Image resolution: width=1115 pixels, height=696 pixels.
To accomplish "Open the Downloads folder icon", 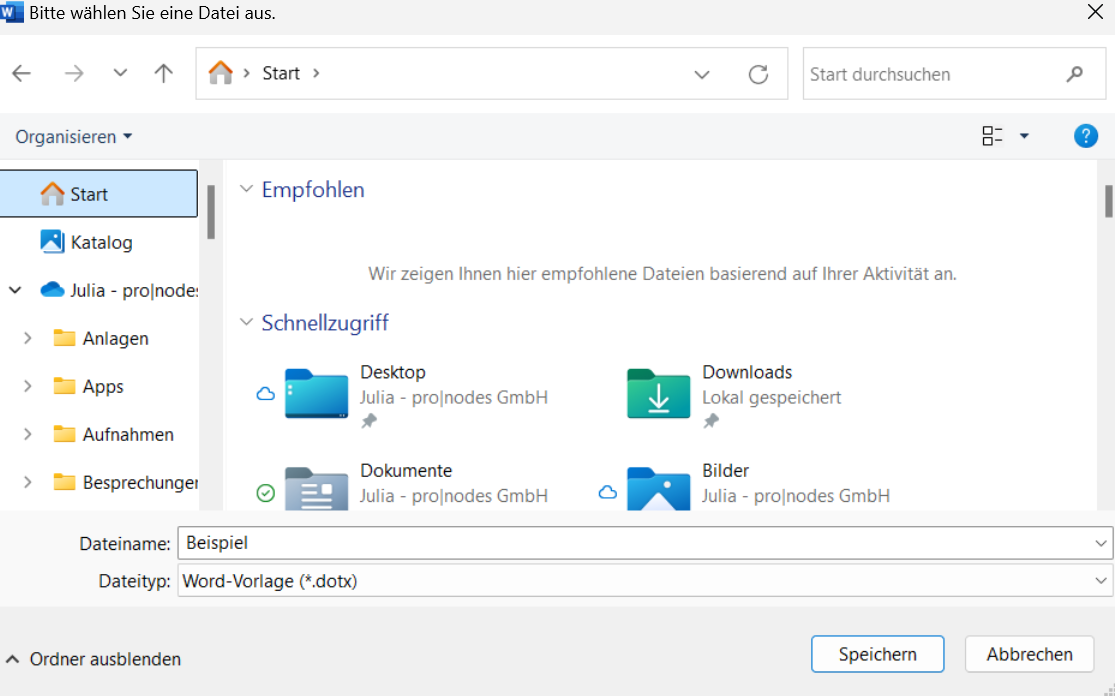I will (658, 393).
